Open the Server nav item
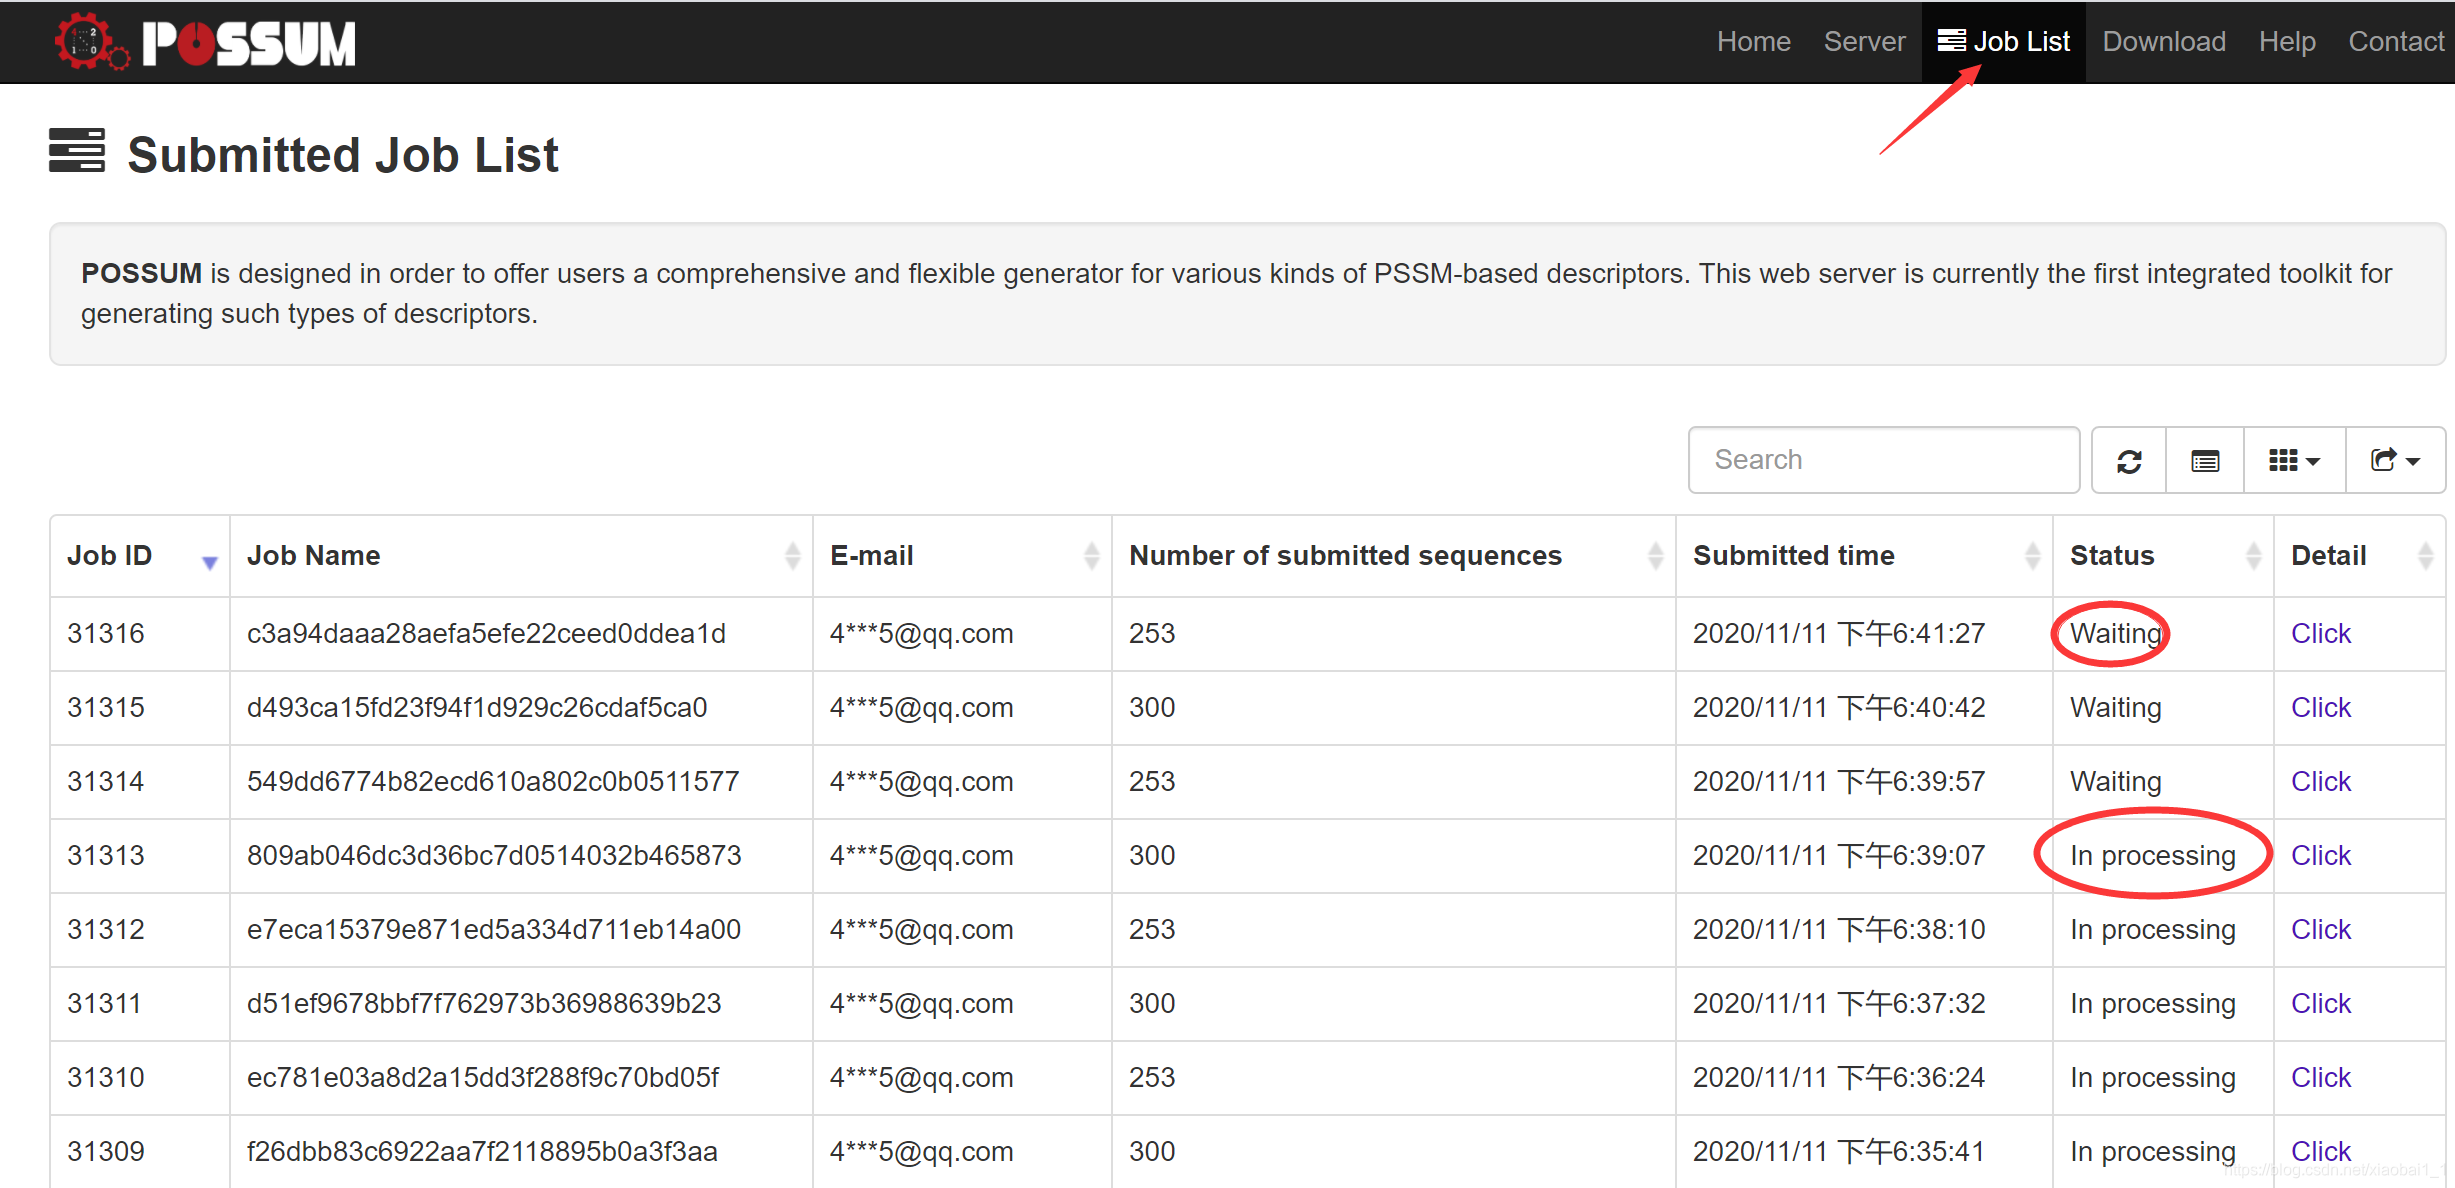 point(1864,42)
